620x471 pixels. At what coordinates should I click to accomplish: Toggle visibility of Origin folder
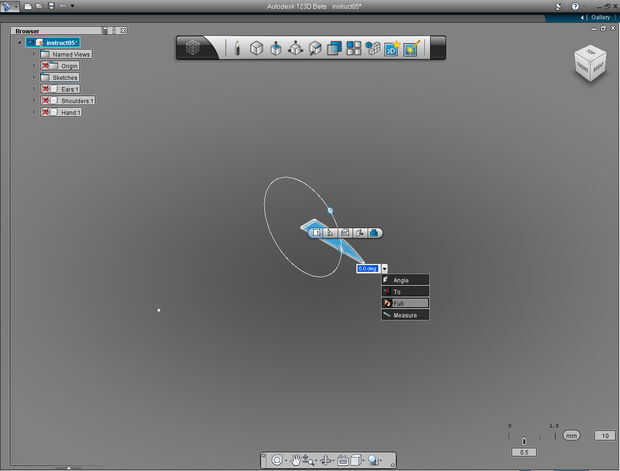[x=45, y=66]
